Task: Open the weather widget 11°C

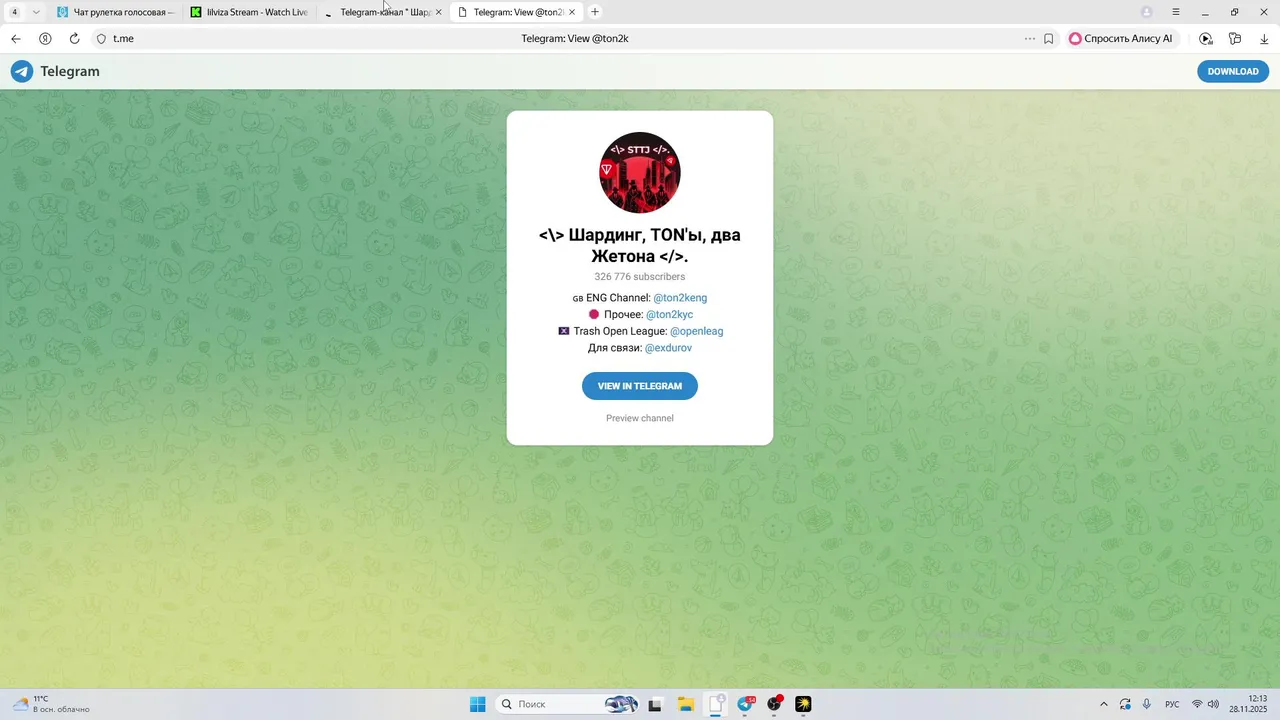Action: 51,704
